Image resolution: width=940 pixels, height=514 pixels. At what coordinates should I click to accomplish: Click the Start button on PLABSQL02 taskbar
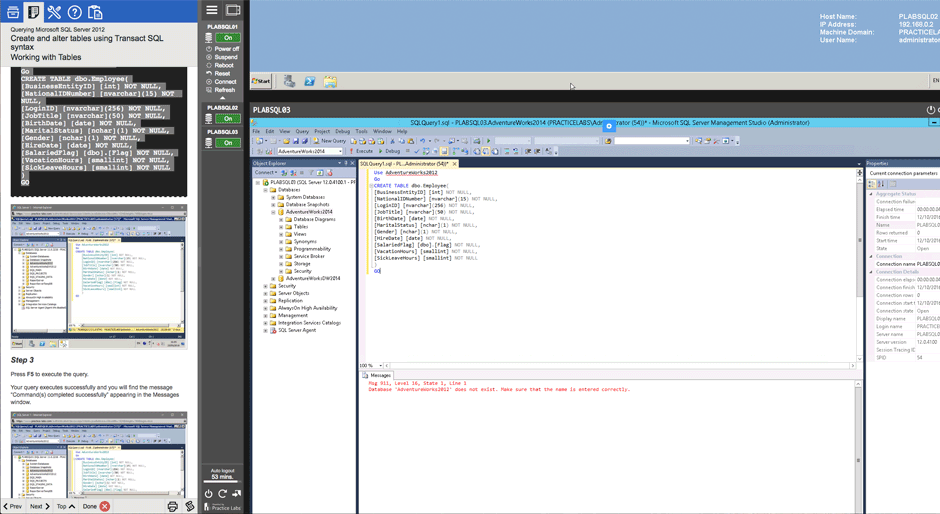(261, 81)
